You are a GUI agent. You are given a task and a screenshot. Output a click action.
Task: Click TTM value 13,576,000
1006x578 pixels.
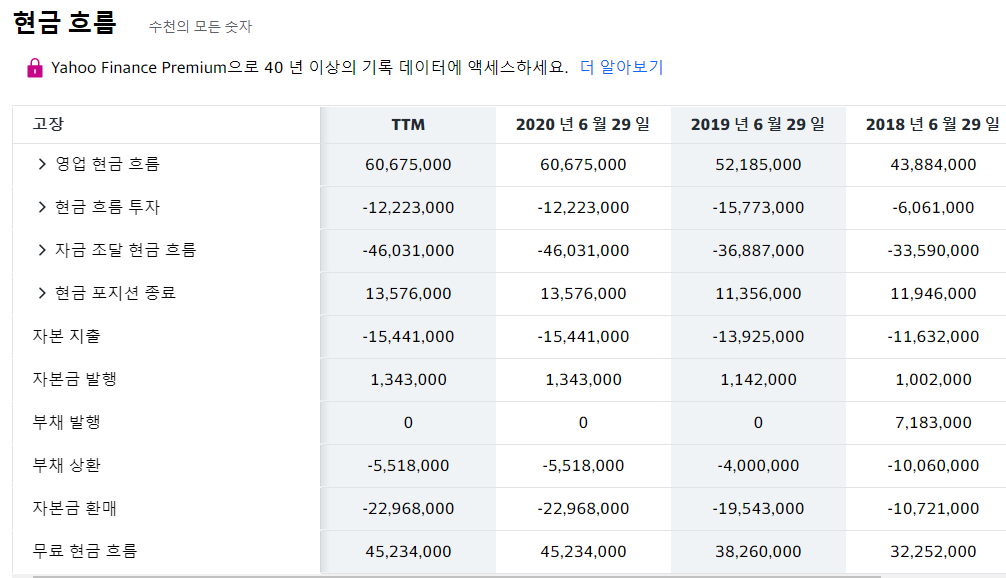408,294
